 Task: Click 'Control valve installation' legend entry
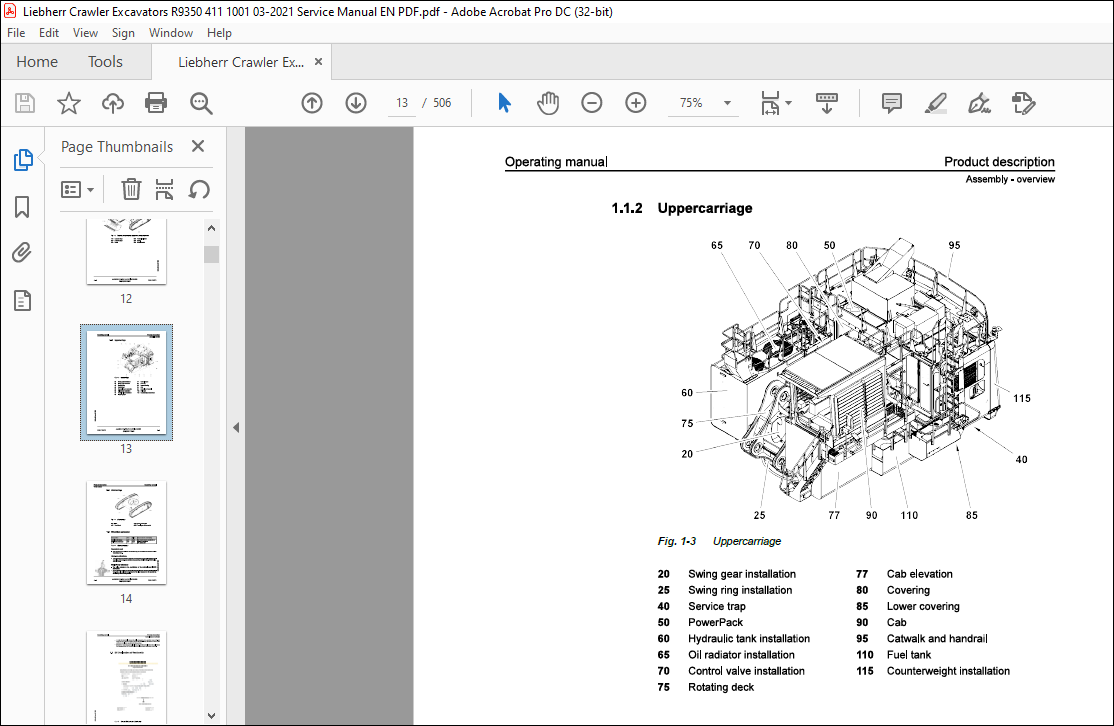click(746, 671)
